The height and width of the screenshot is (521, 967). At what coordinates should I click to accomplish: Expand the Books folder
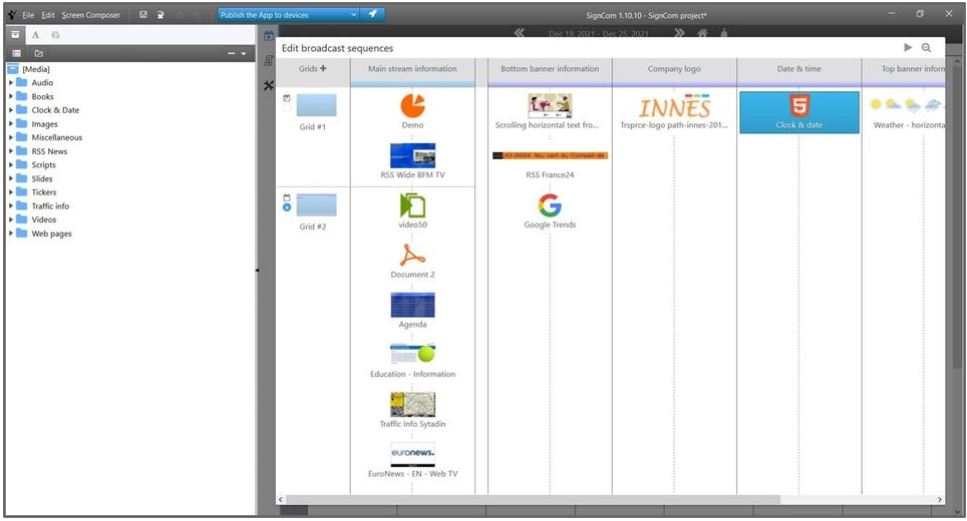point(10,96)
